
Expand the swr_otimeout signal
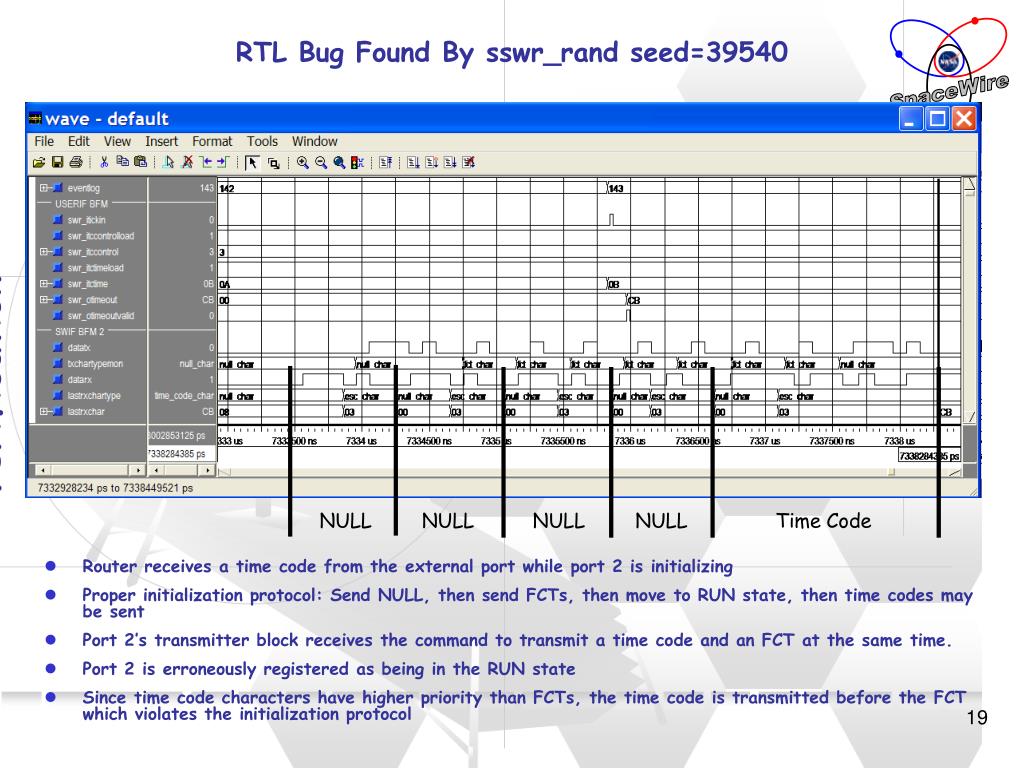coord(44,300)
